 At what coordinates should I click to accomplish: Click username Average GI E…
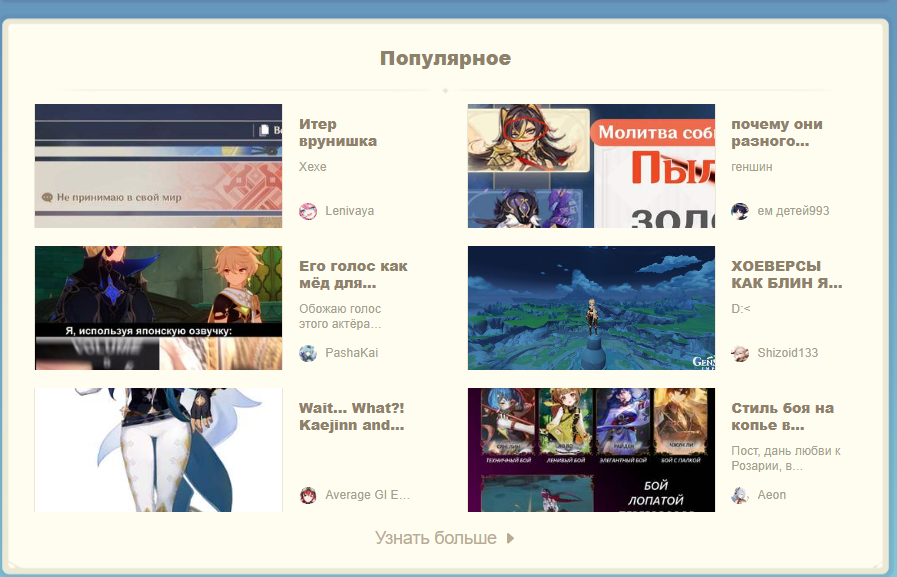(x=367, y=495)
